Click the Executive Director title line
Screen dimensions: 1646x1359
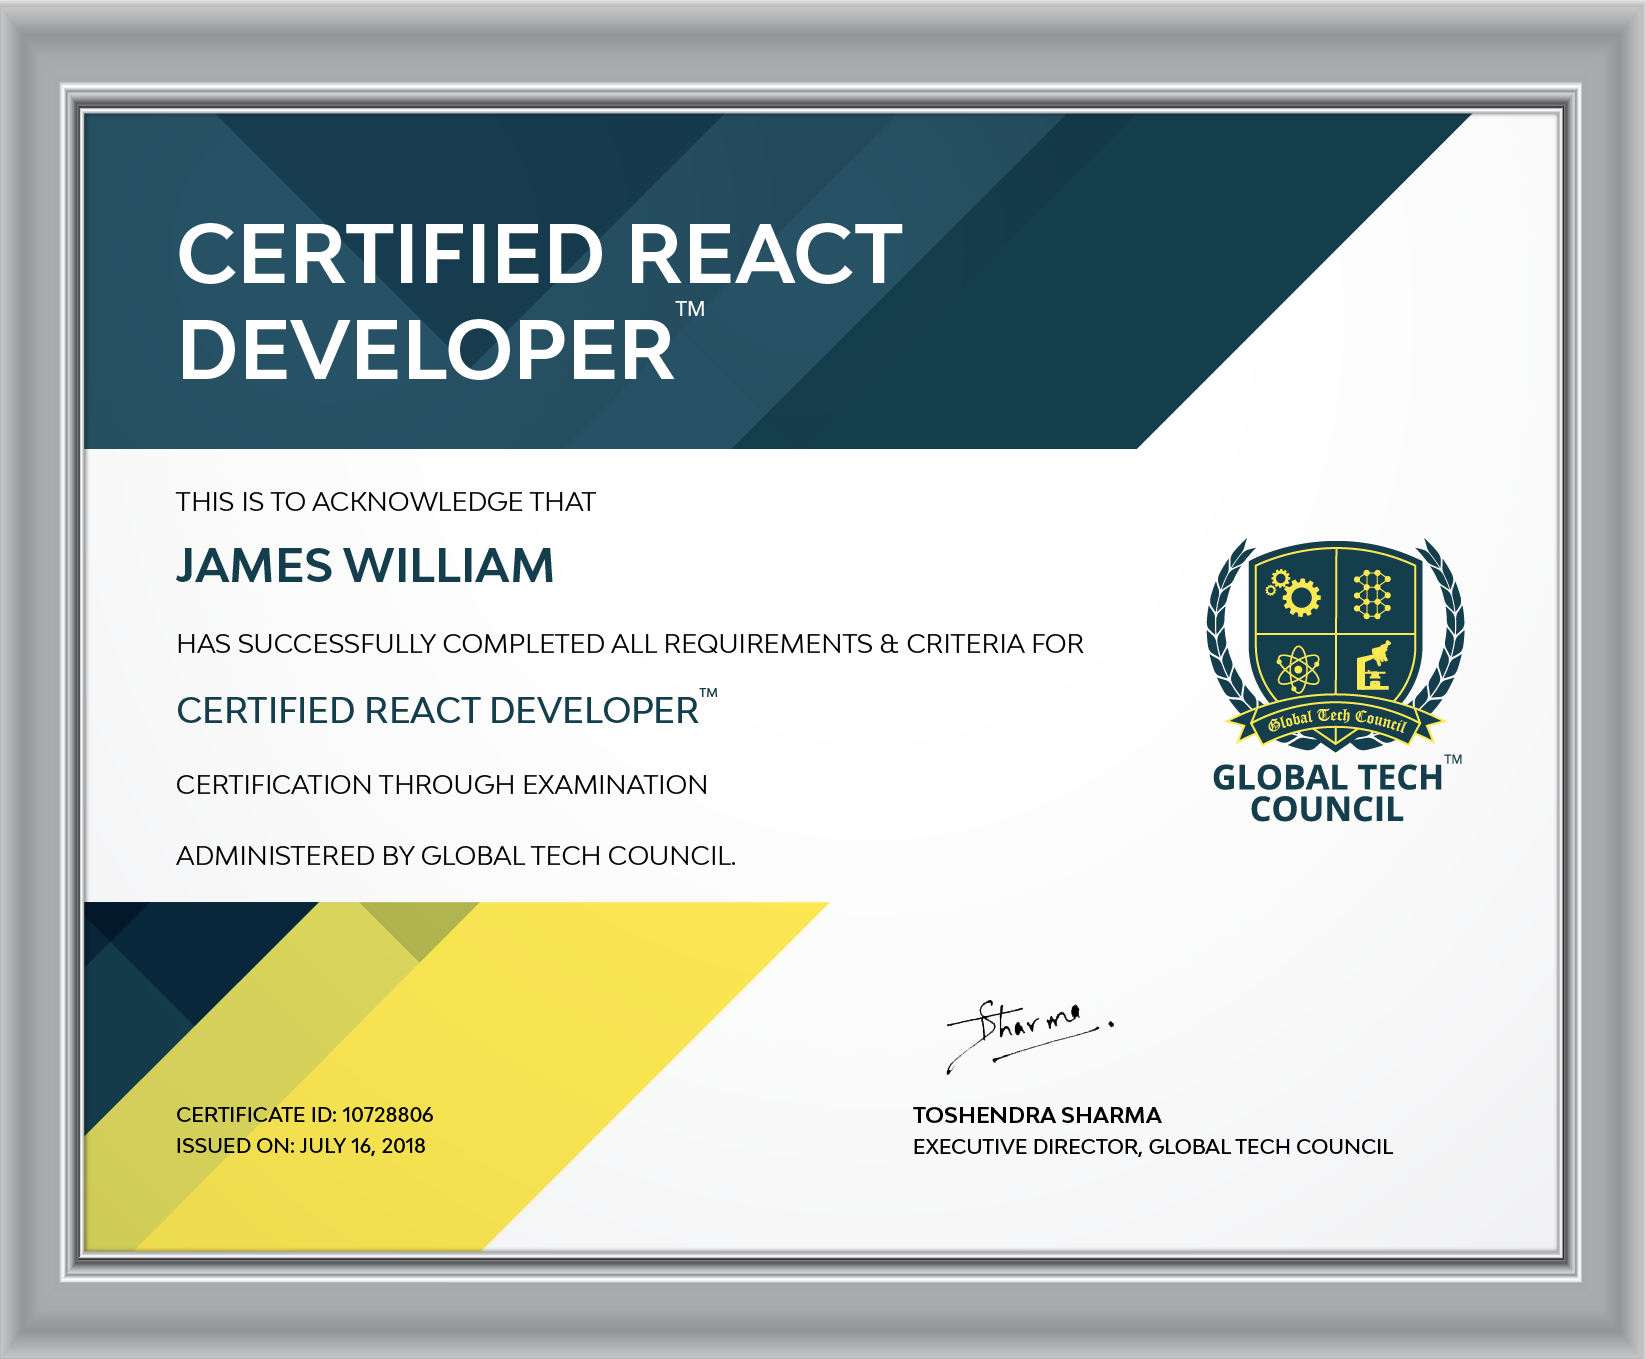(1153, 1147)
